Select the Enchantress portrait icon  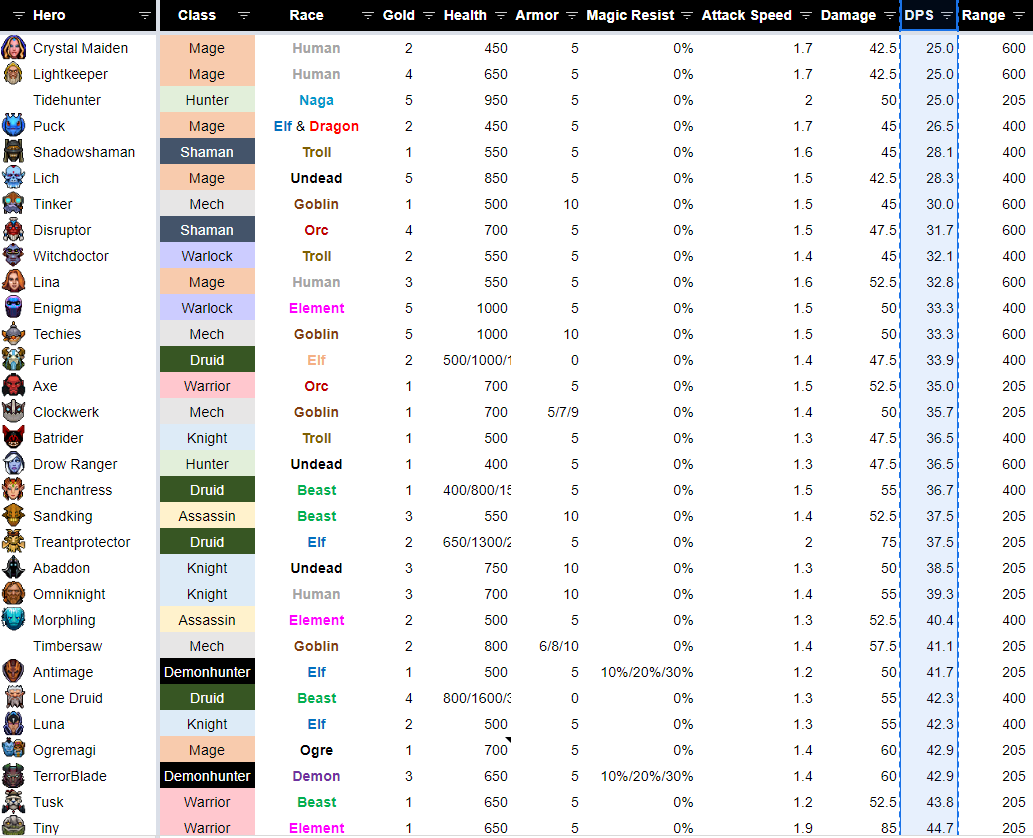pyautogui.click(x=13, y=490)
